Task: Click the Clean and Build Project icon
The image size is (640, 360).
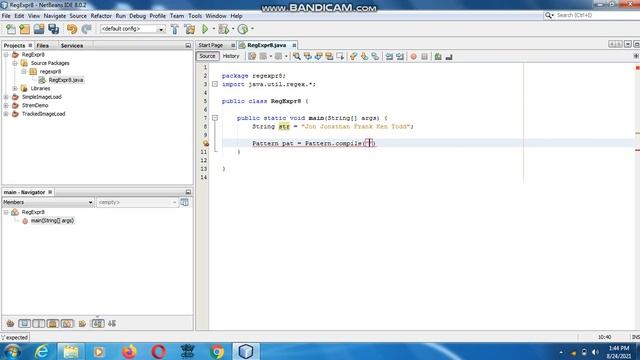Action: point(190,29)
